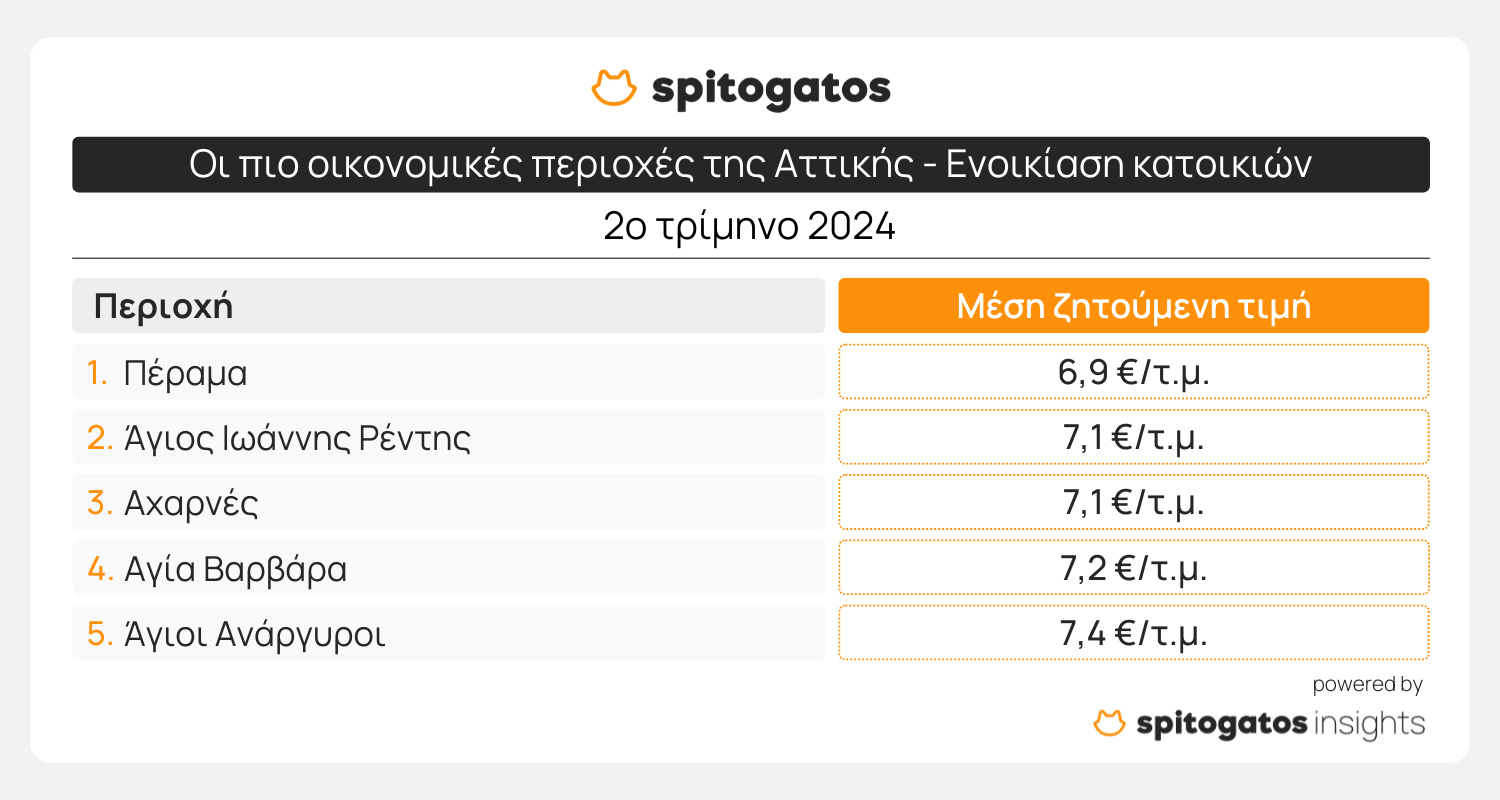Click the orange rank number 1.
This screenshot has width=1500, height=800.
[x=97, y=373]
